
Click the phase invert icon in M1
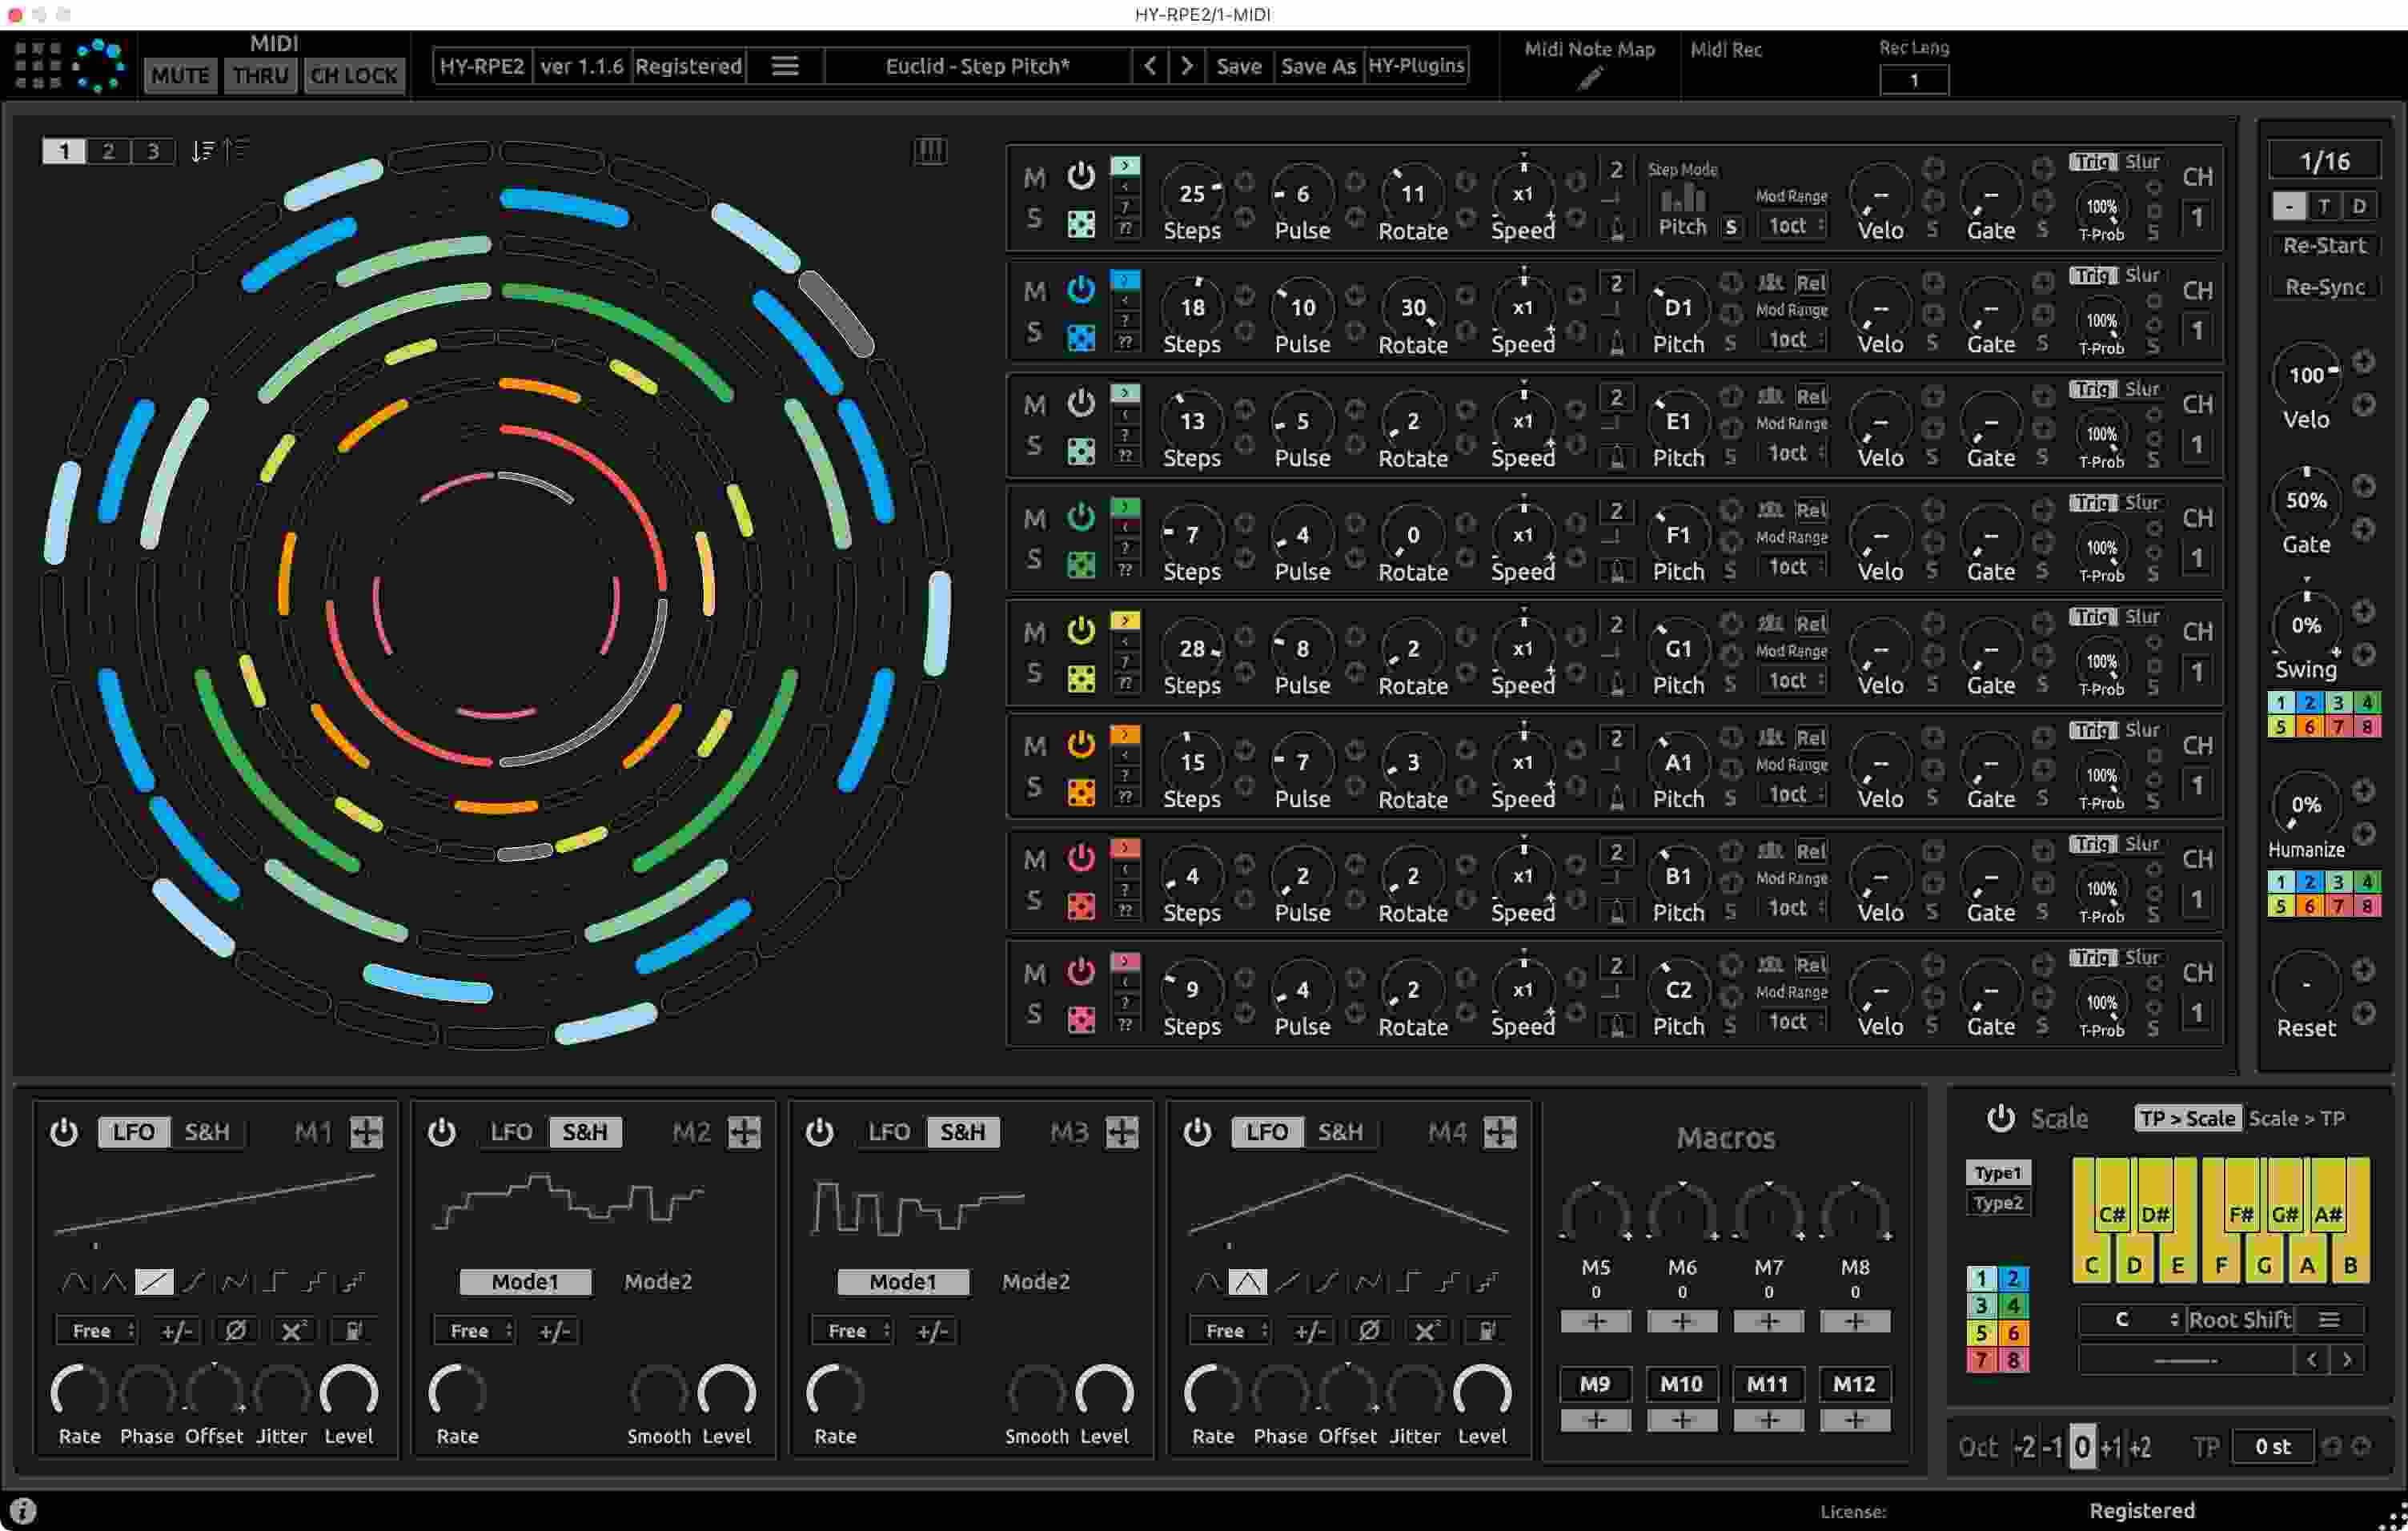[x=235, y=1331]
